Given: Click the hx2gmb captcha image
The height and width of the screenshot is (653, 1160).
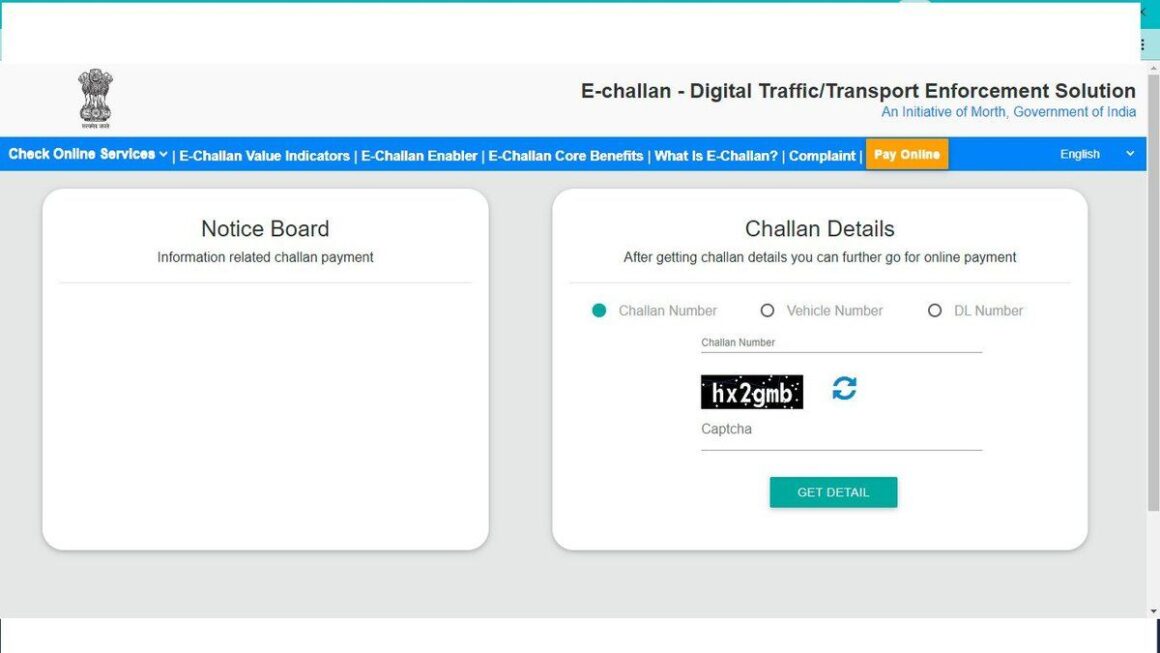Looking at the screenshot, I should (x=751, y=390).
